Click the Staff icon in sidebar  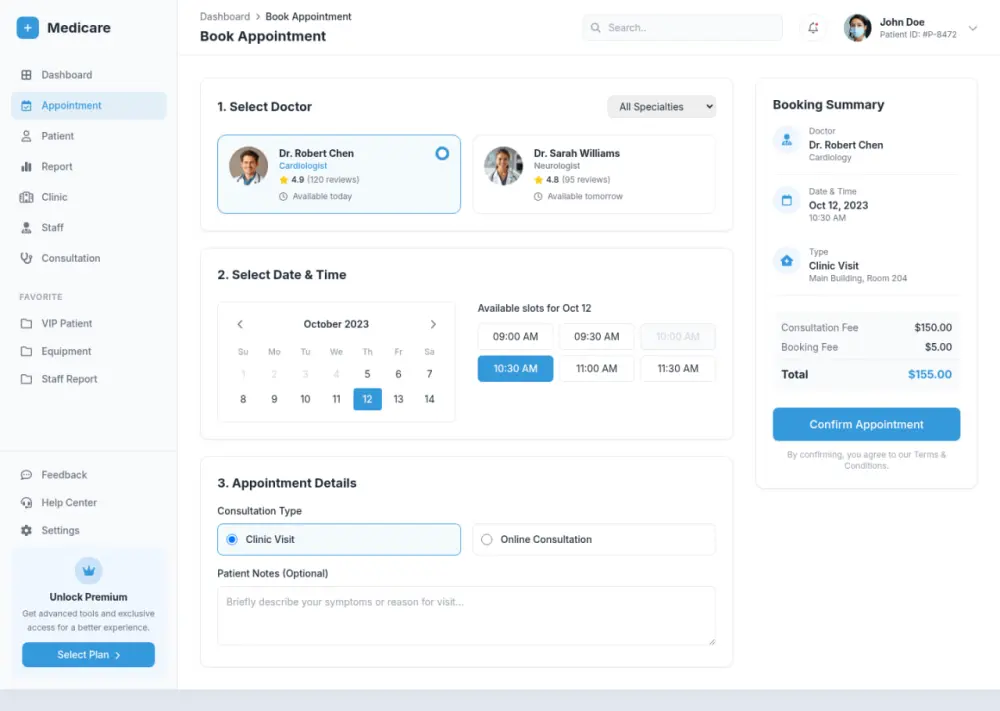point(26,228)
